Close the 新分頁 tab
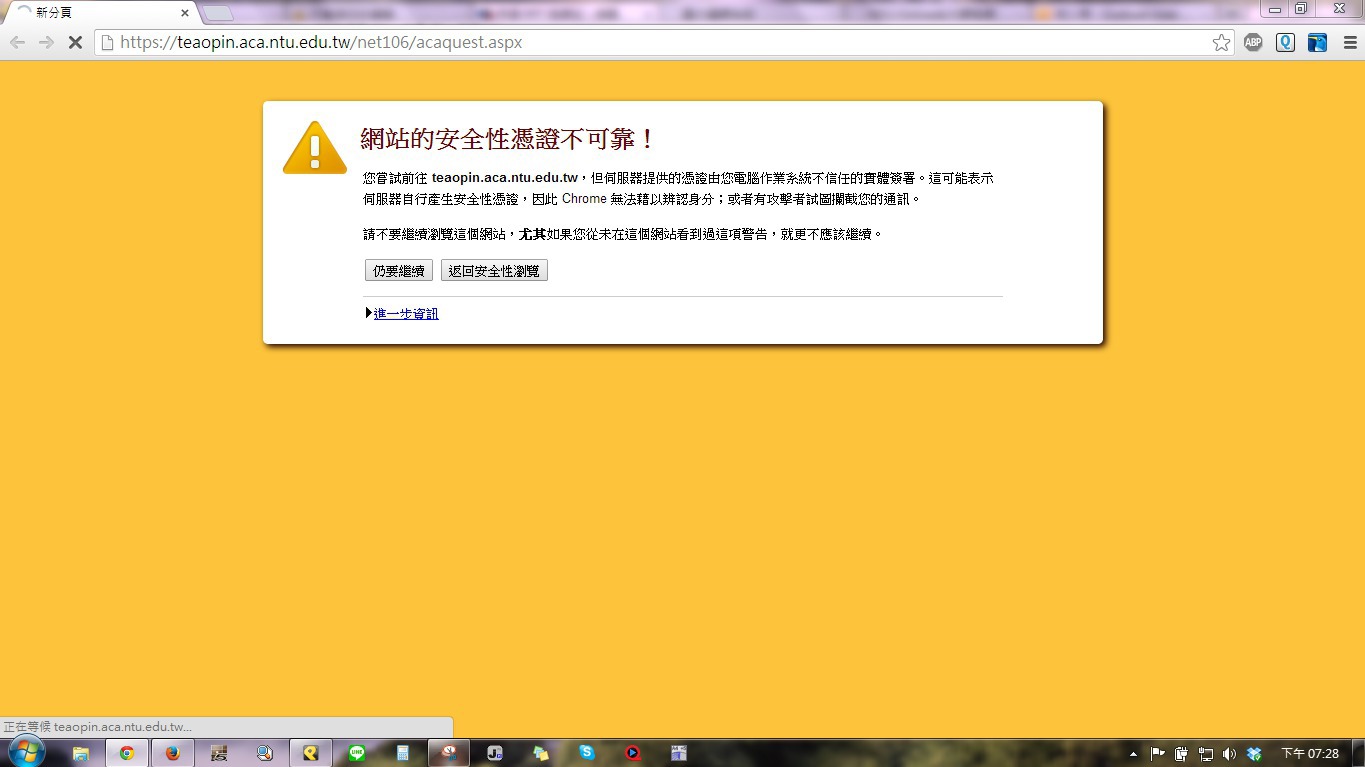Image resolution: width=1365 pixels, height=767 pixels. [x=185, y=13]
